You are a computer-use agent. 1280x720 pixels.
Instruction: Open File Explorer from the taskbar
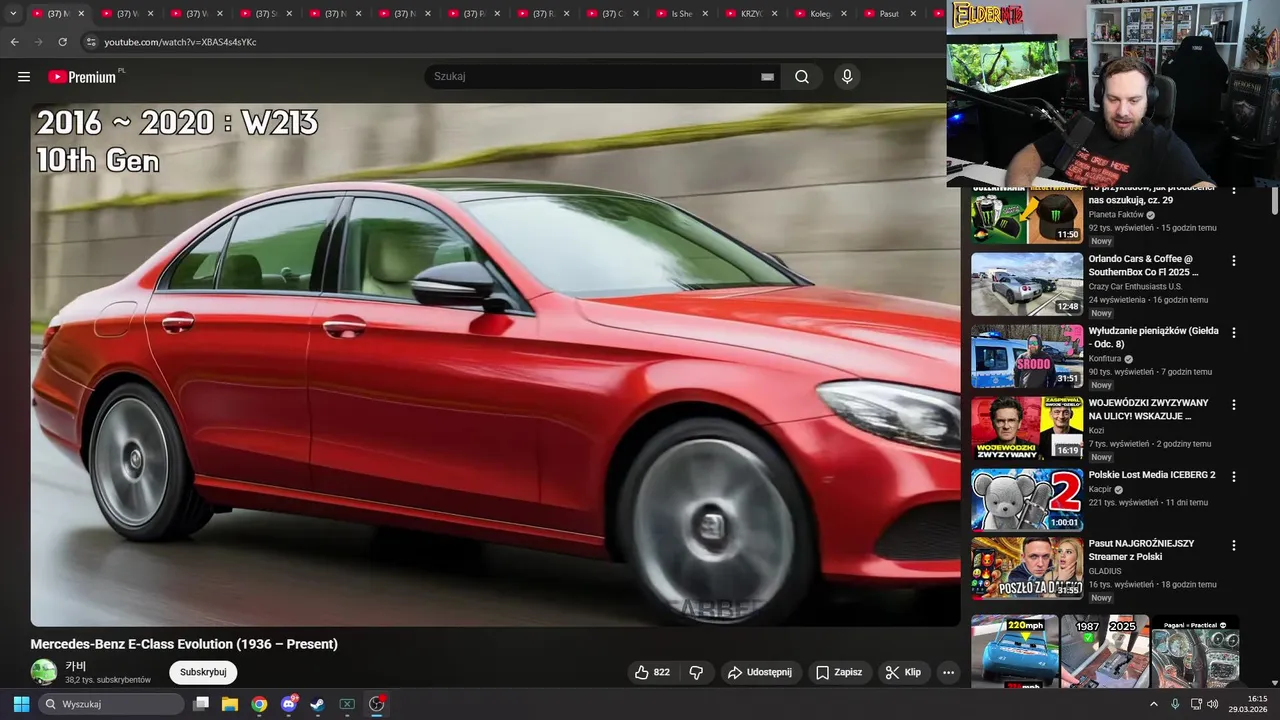(230, 704)
